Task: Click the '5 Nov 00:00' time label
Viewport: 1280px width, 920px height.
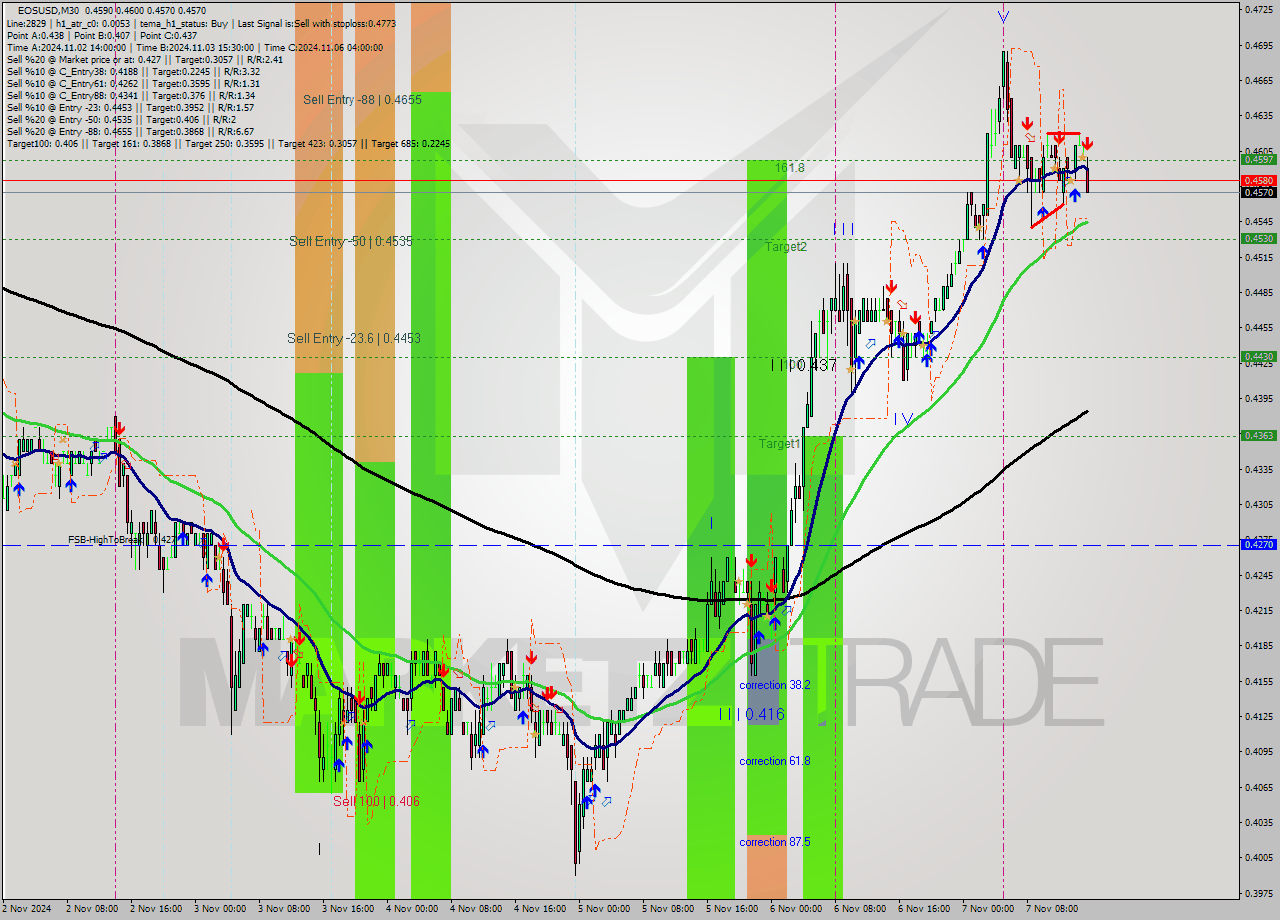Action: (604, 909)
